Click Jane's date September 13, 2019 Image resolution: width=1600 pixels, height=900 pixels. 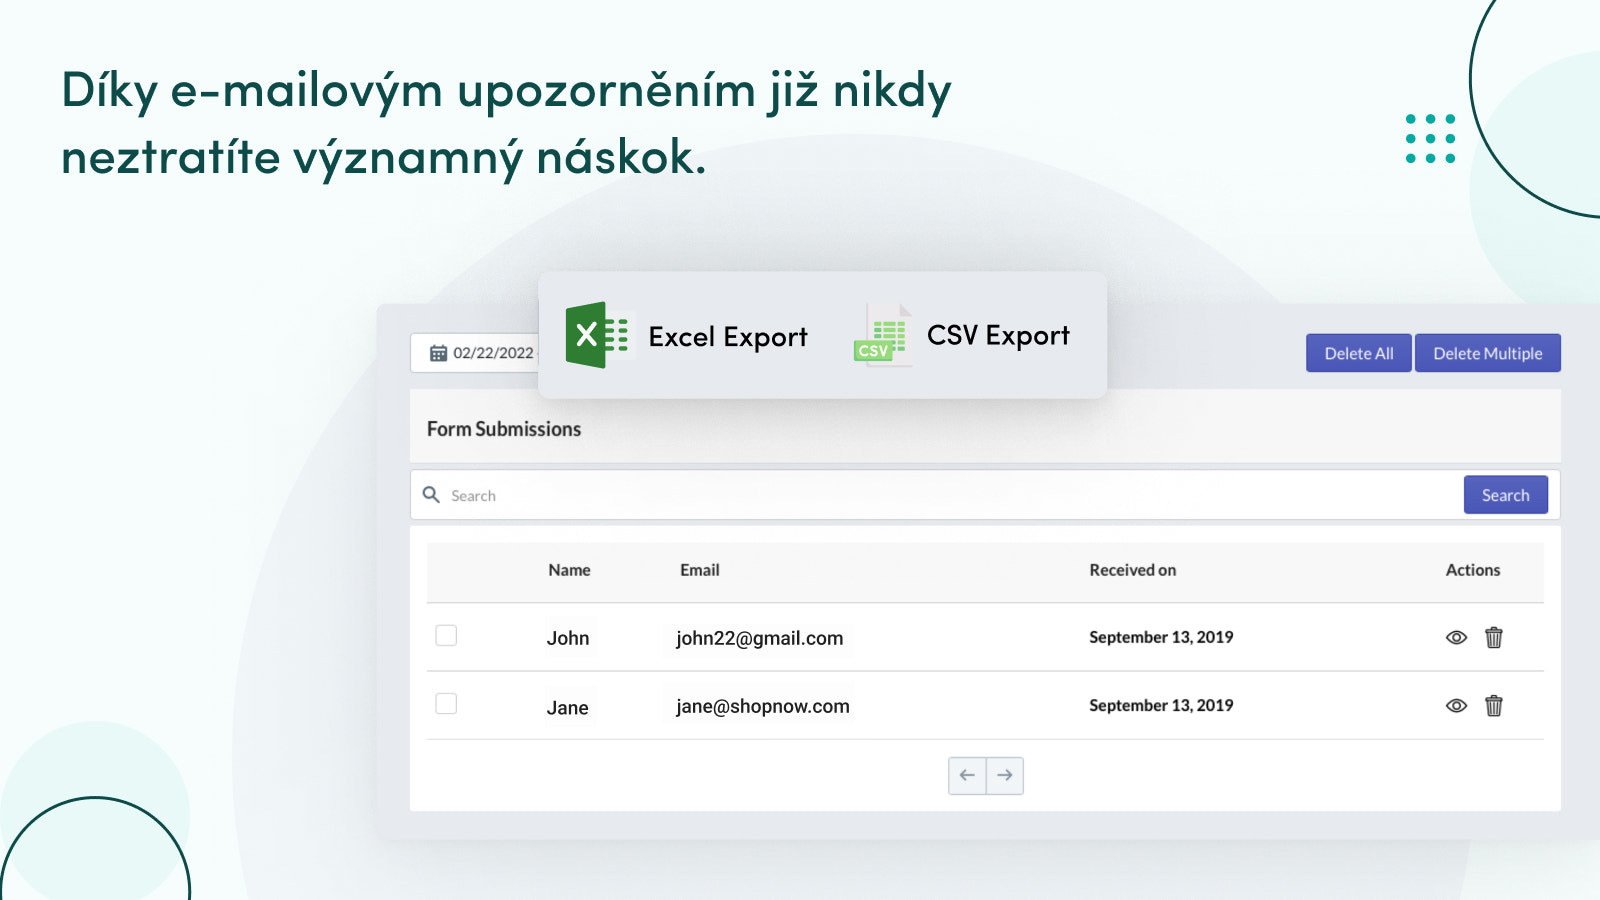tap(1161, 705)
